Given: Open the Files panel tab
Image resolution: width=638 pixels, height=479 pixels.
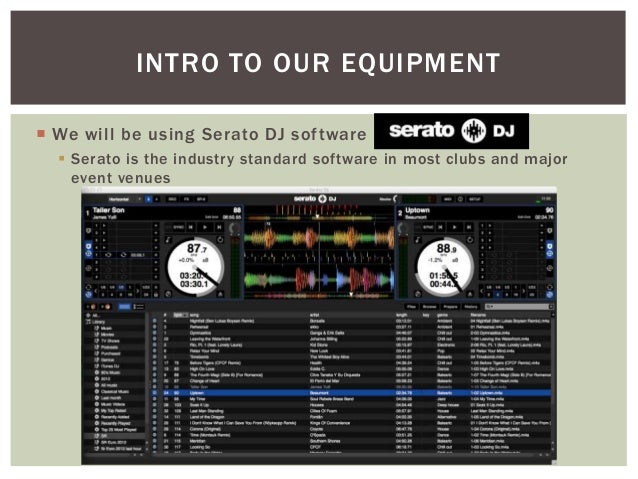Looking at the screenshot, I should tap(411, 307).
